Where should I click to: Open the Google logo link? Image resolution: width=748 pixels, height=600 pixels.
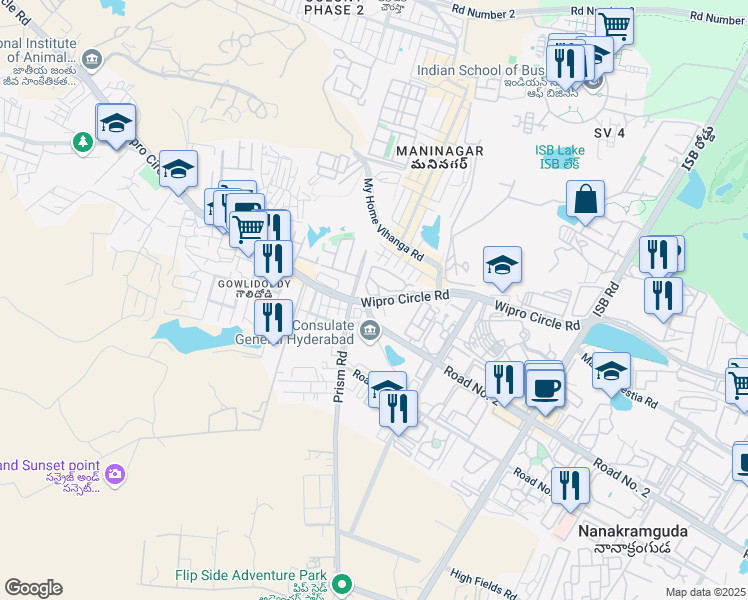click(x=33, y=588)
